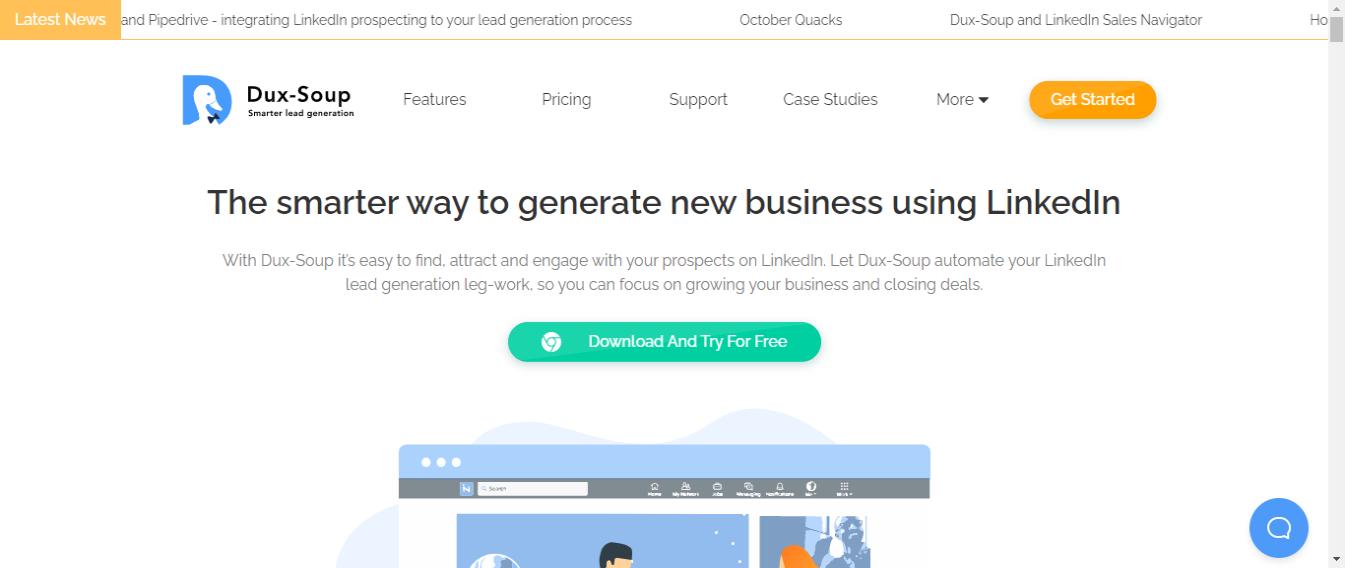The width and height of the screenshot is (1345, 568).
Task: Click Download And Try For Free
Action: [686, 342]
